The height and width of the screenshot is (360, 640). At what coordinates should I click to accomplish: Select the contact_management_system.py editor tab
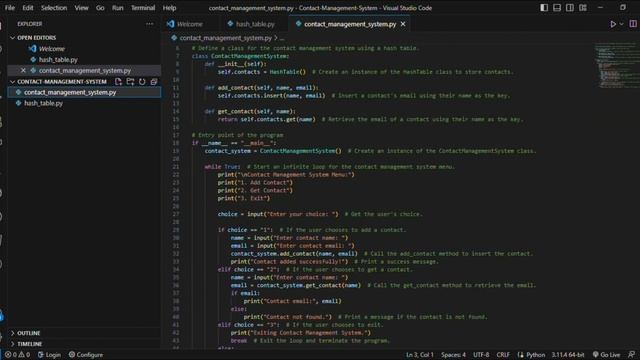[350, 24]
